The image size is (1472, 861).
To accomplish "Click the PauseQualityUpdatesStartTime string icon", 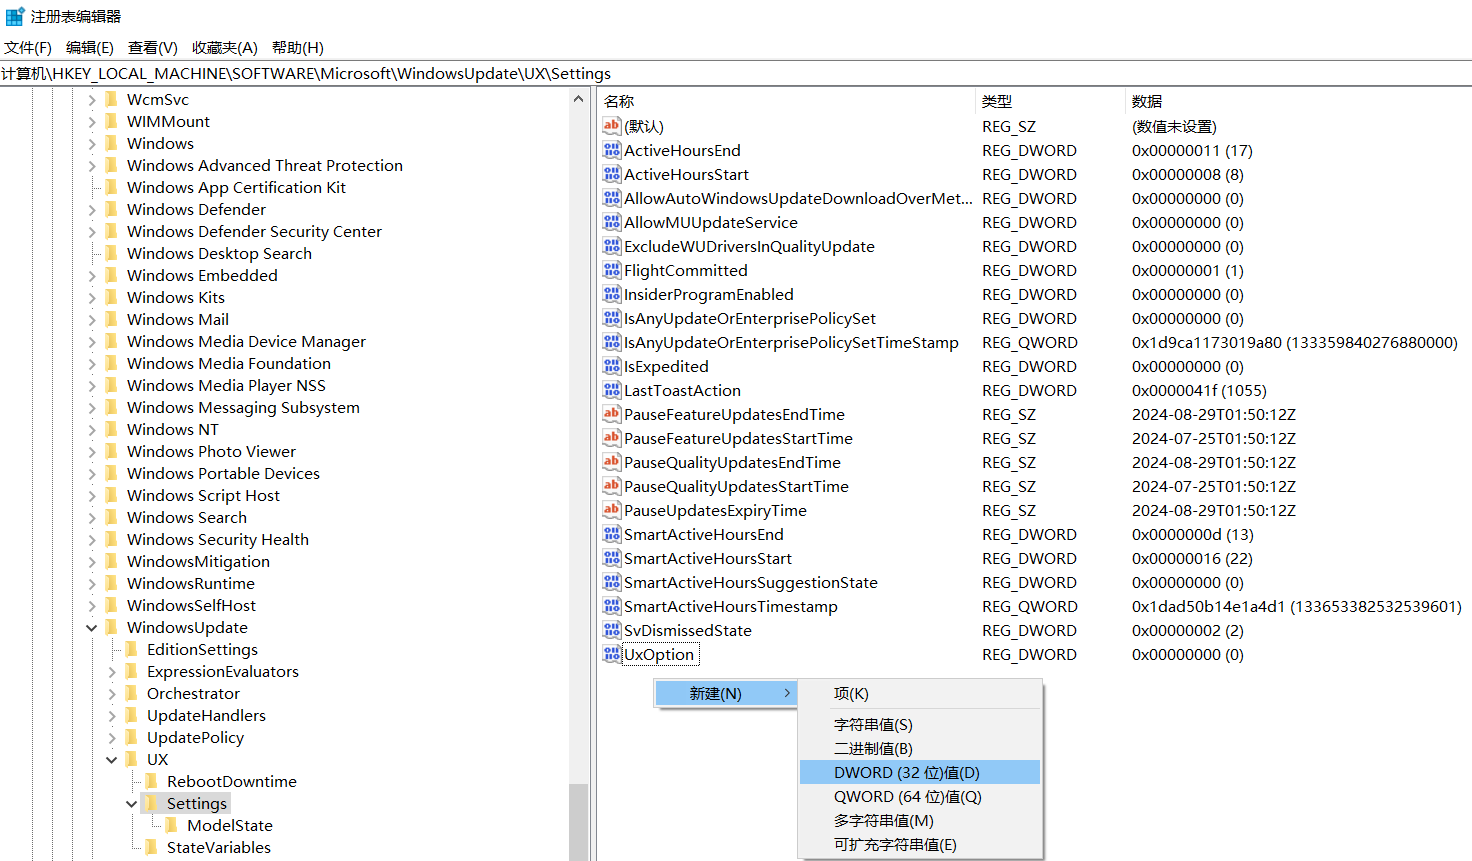I will point(612,486).
